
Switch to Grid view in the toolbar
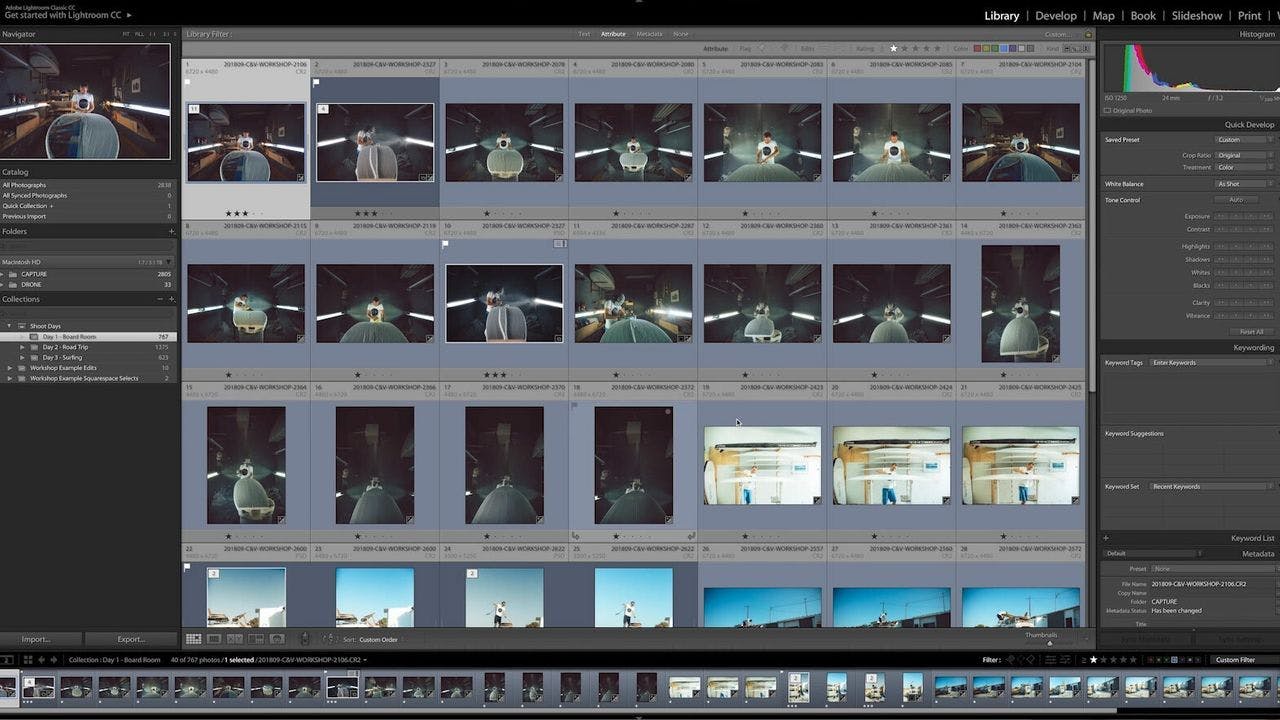coord(193,639)
